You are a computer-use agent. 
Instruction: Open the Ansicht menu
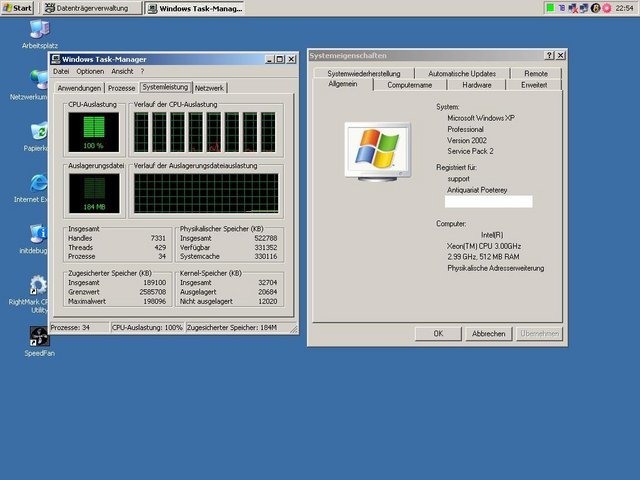[122, 71]
